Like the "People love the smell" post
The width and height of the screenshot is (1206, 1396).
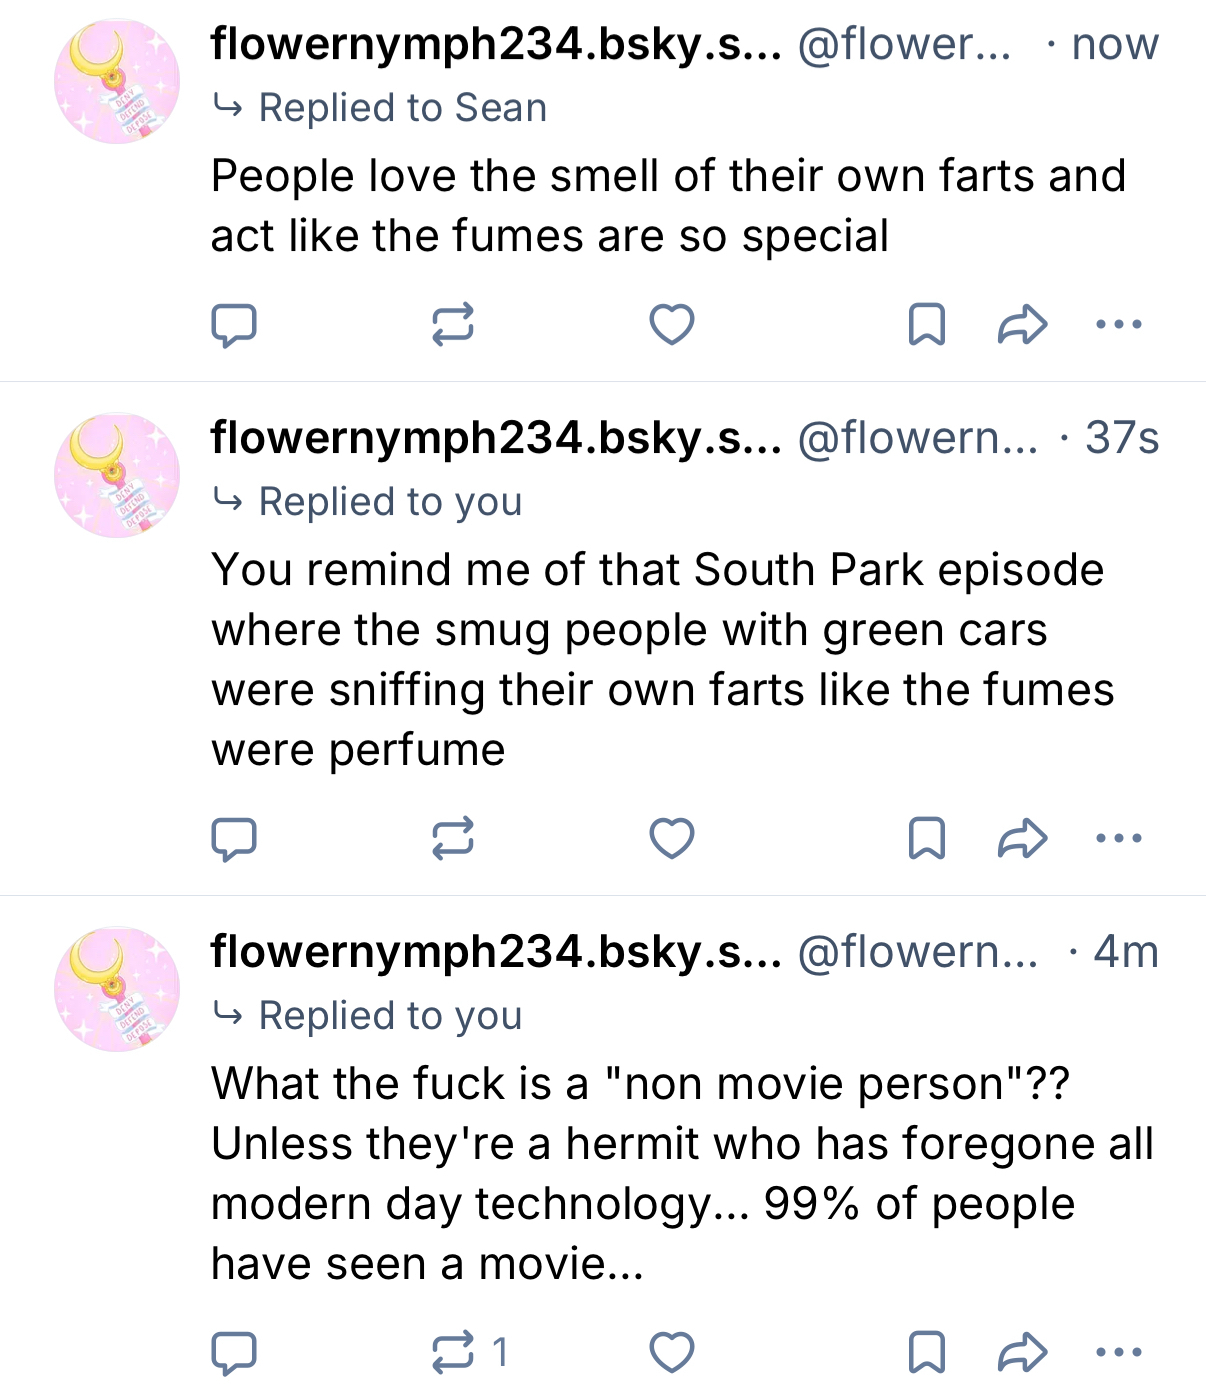[x=671, y=325]
